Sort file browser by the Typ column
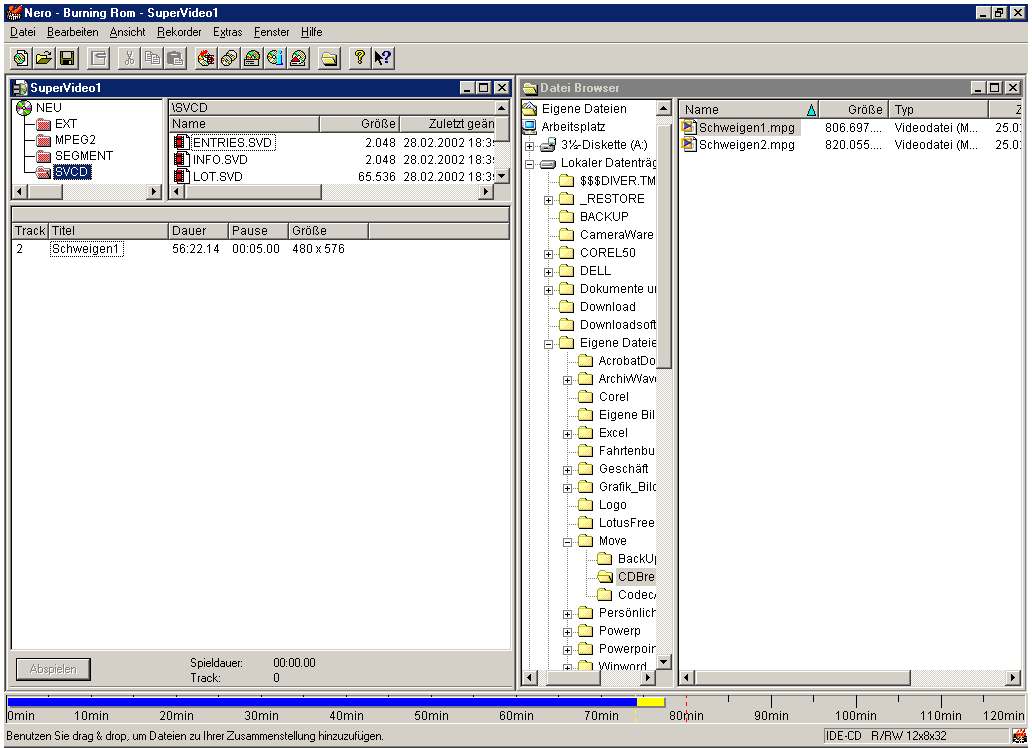 [x=938, y=109]
